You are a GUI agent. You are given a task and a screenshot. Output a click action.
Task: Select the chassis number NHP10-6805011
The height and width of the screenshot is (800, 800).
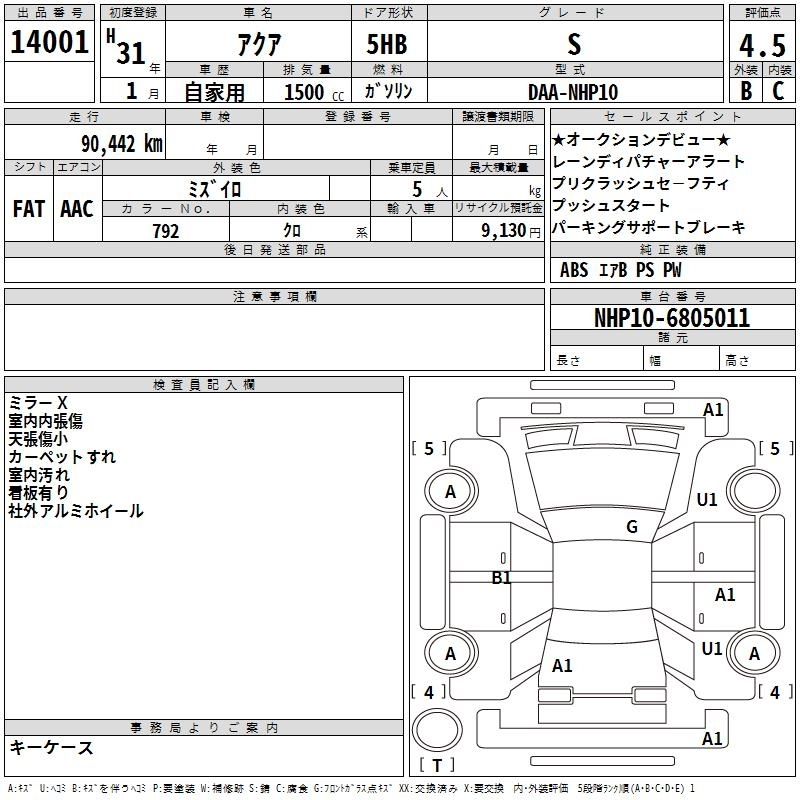click(671, 318)
